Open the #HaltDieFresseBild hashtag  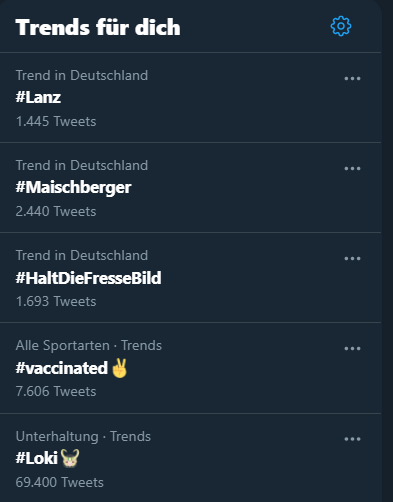point(88,278)
